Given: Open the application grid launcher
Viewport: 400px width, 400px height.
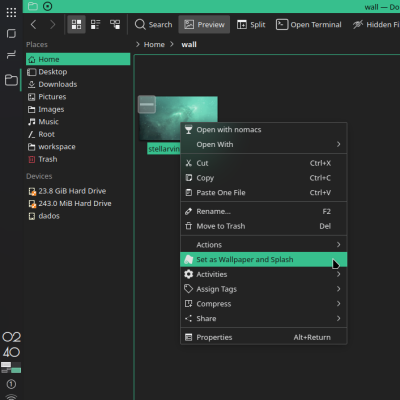Looking at the screenshot, I should (11, 12).
